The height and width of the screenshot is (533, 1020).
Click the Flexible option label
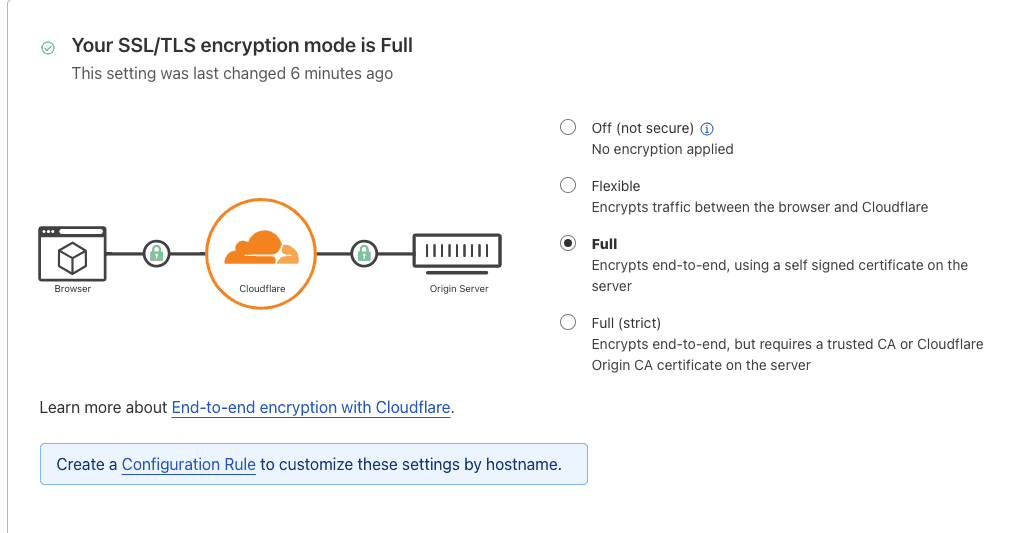[616, 186]
